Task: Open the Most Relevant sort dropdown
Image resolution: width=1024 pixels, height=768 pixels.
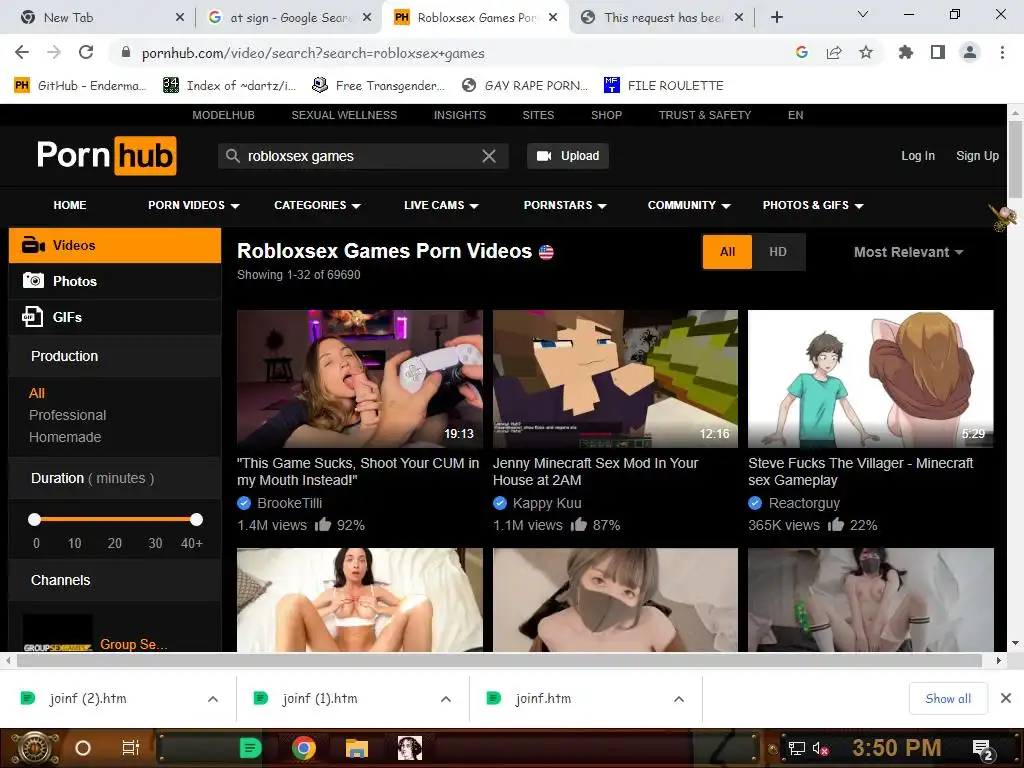Action: [x=908, y=252]
